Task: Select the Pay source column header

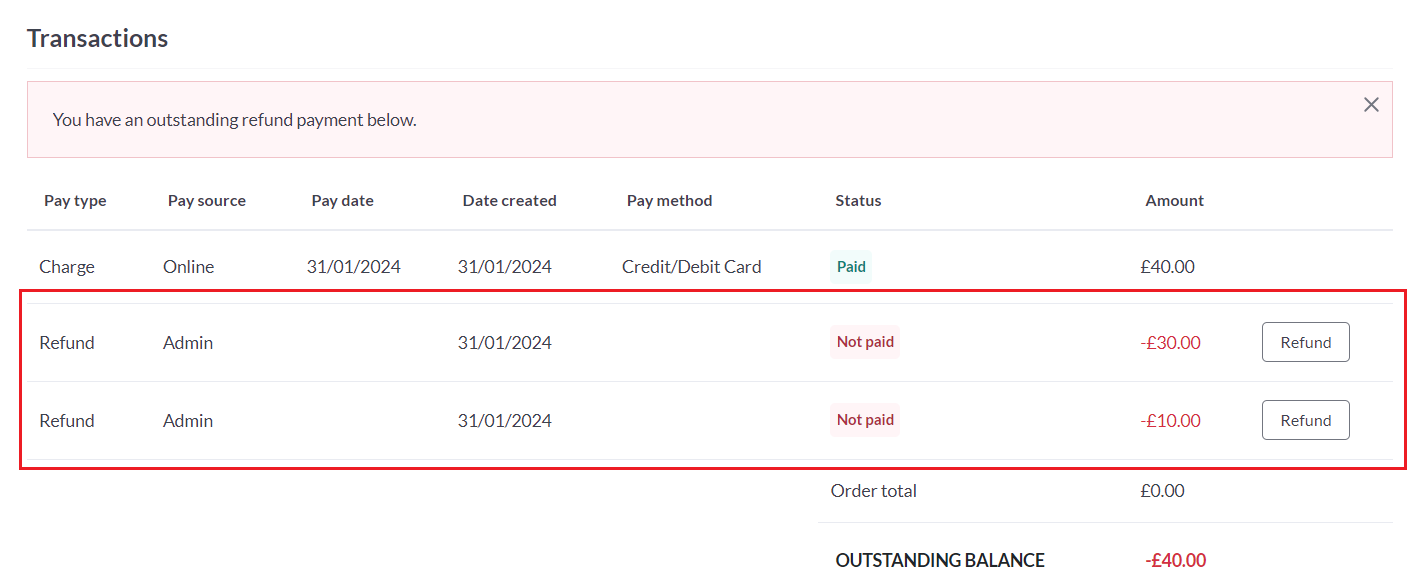Action: 206,200
